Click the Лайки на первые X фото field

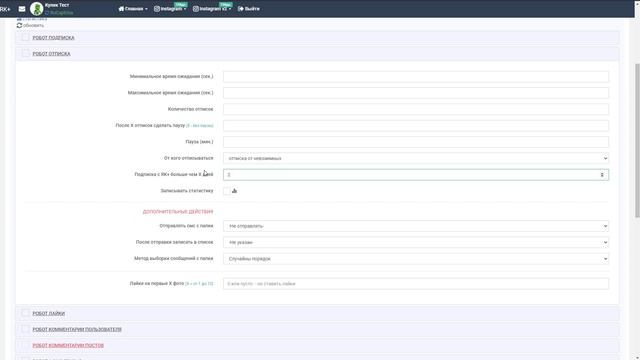point(416,284)
